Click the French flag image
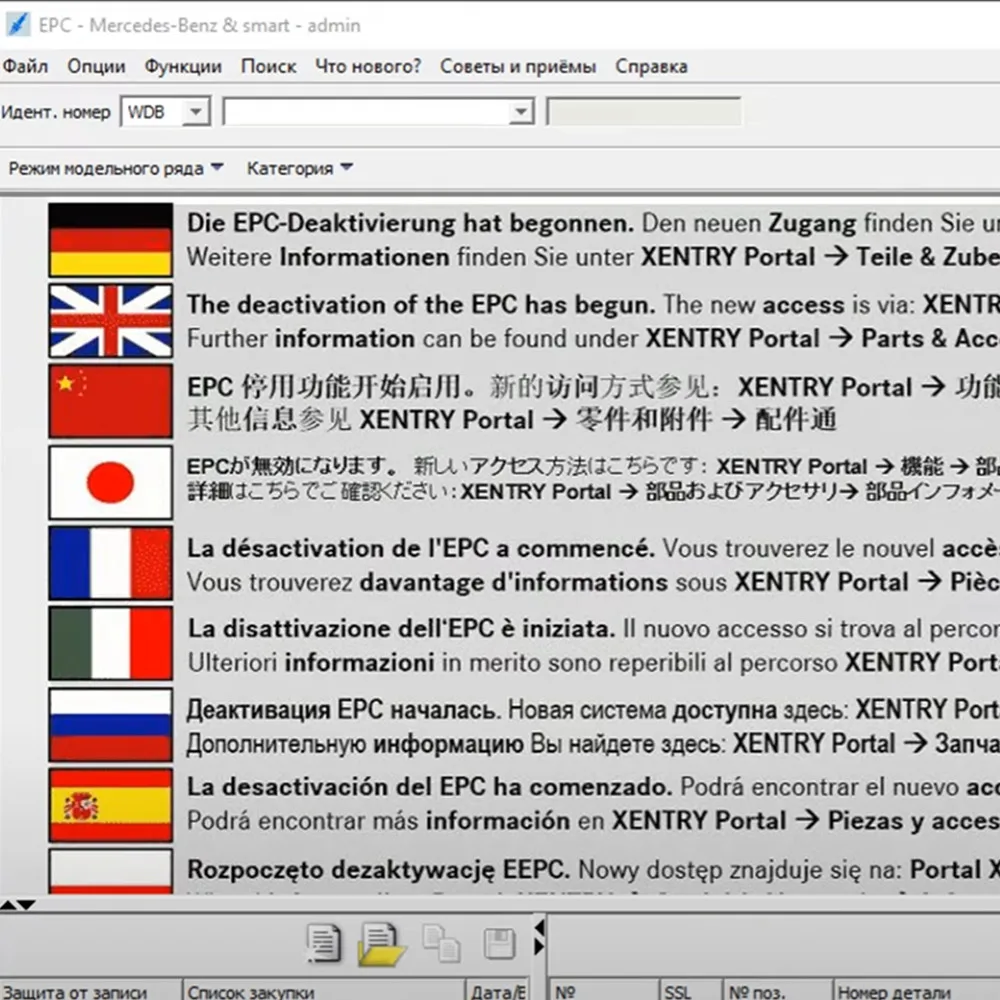Image resolution: width=1000 pixels, height=1000 pixels. (111, 563)
